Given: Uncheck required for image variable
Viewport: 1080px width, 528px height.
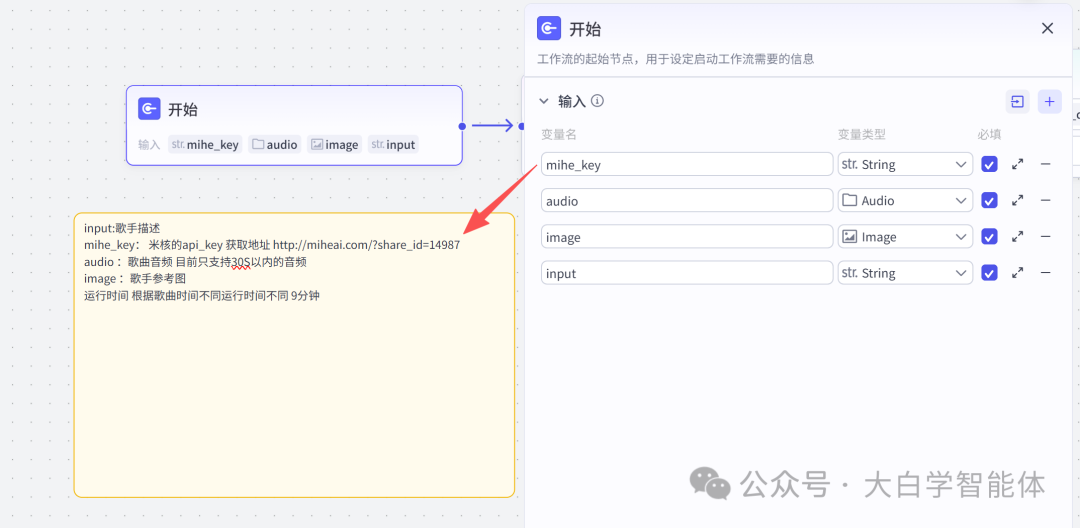Looking at the screenshot, I should click(x=989, y=236).
